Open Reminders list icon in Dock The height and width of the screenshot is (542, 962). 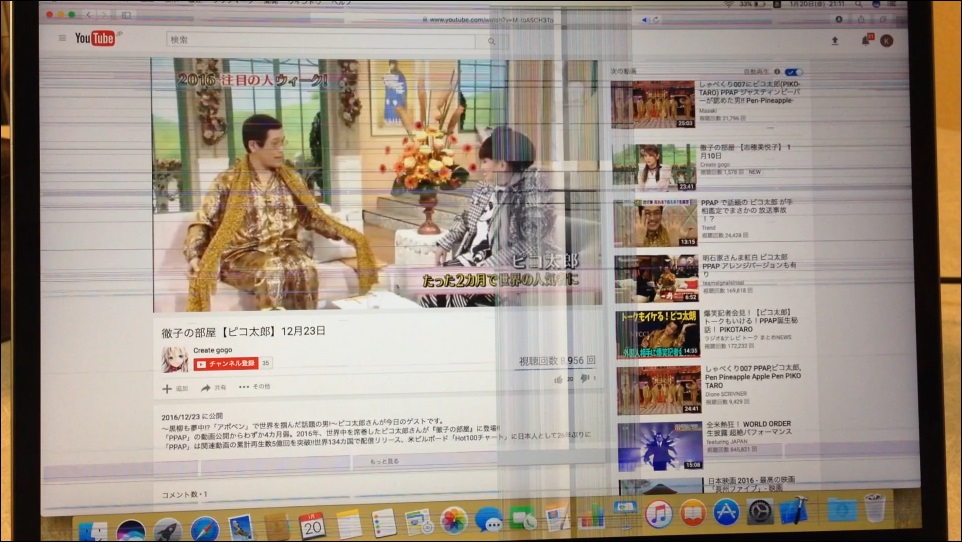pyautogui.click(x=384, y=523)
